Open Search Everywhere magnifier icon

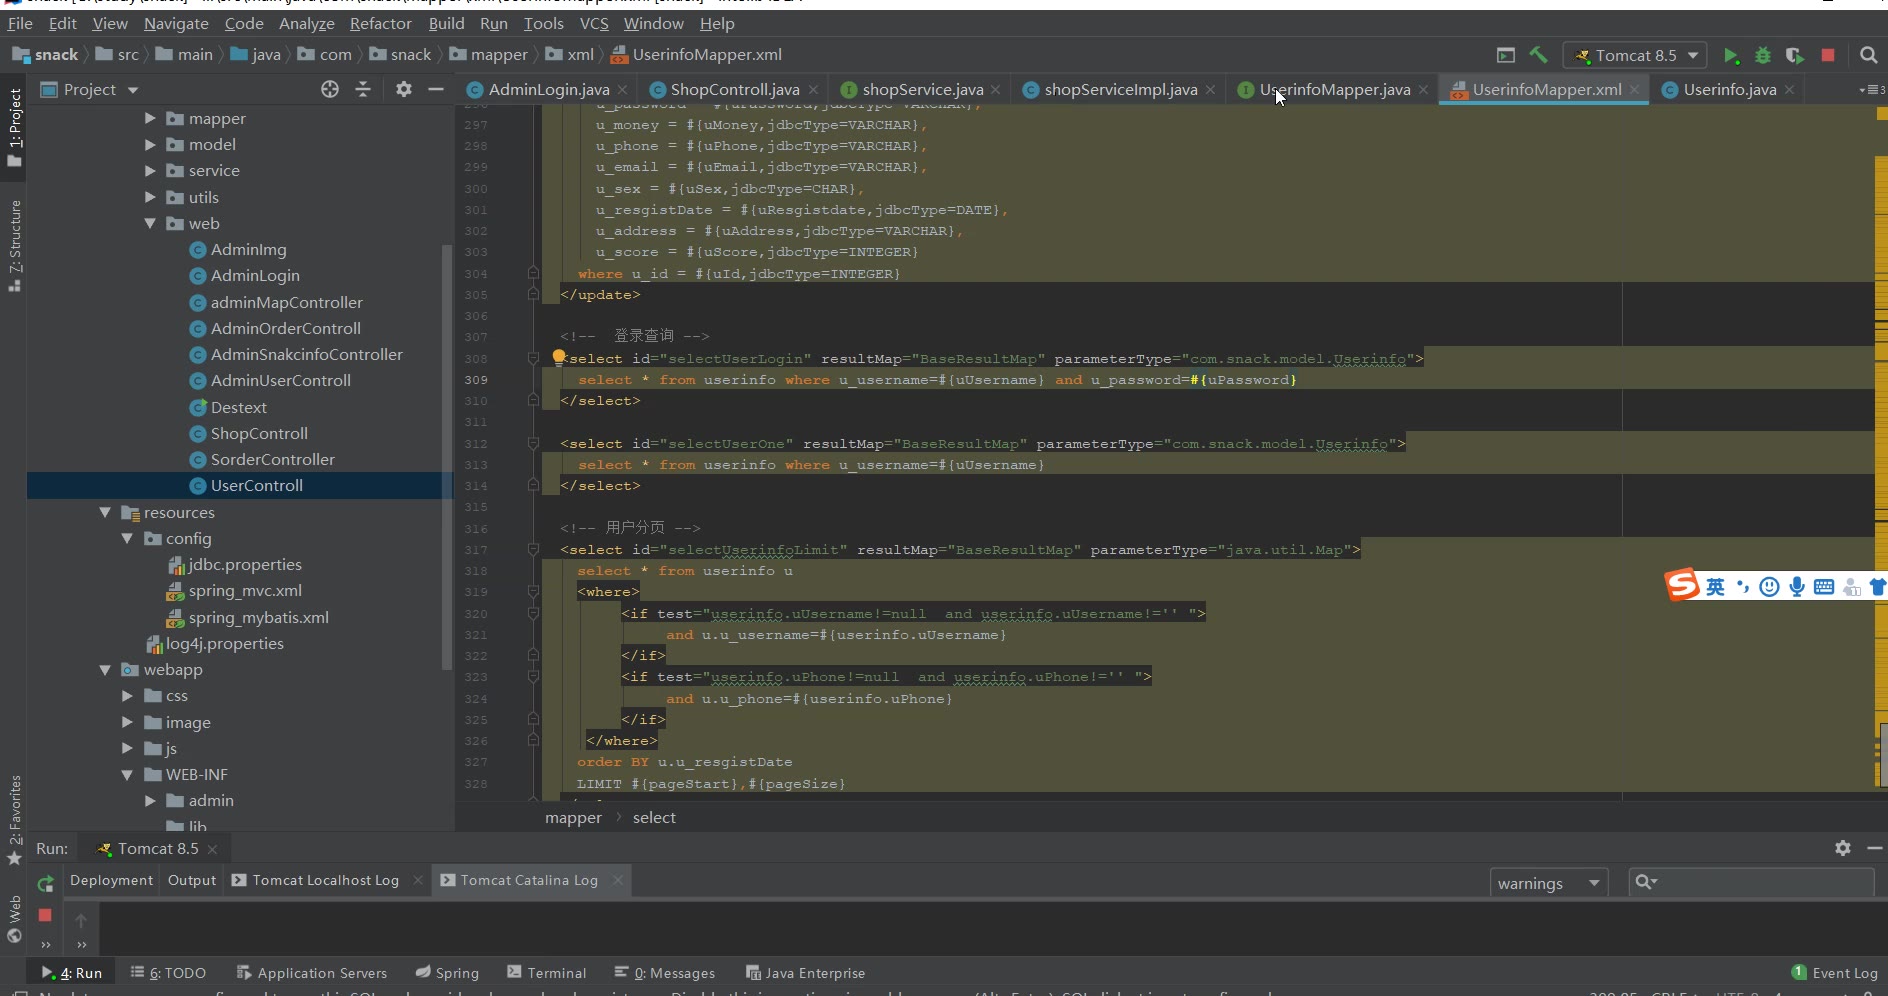1868,55
